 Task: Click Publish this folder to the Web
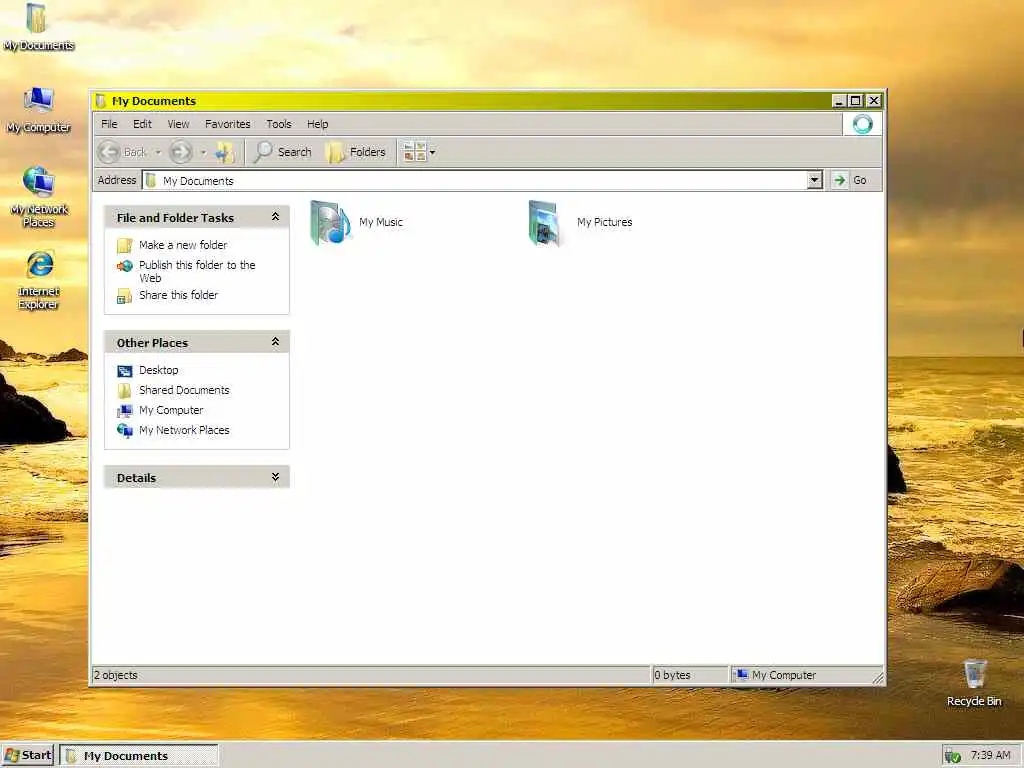(197, 271)
